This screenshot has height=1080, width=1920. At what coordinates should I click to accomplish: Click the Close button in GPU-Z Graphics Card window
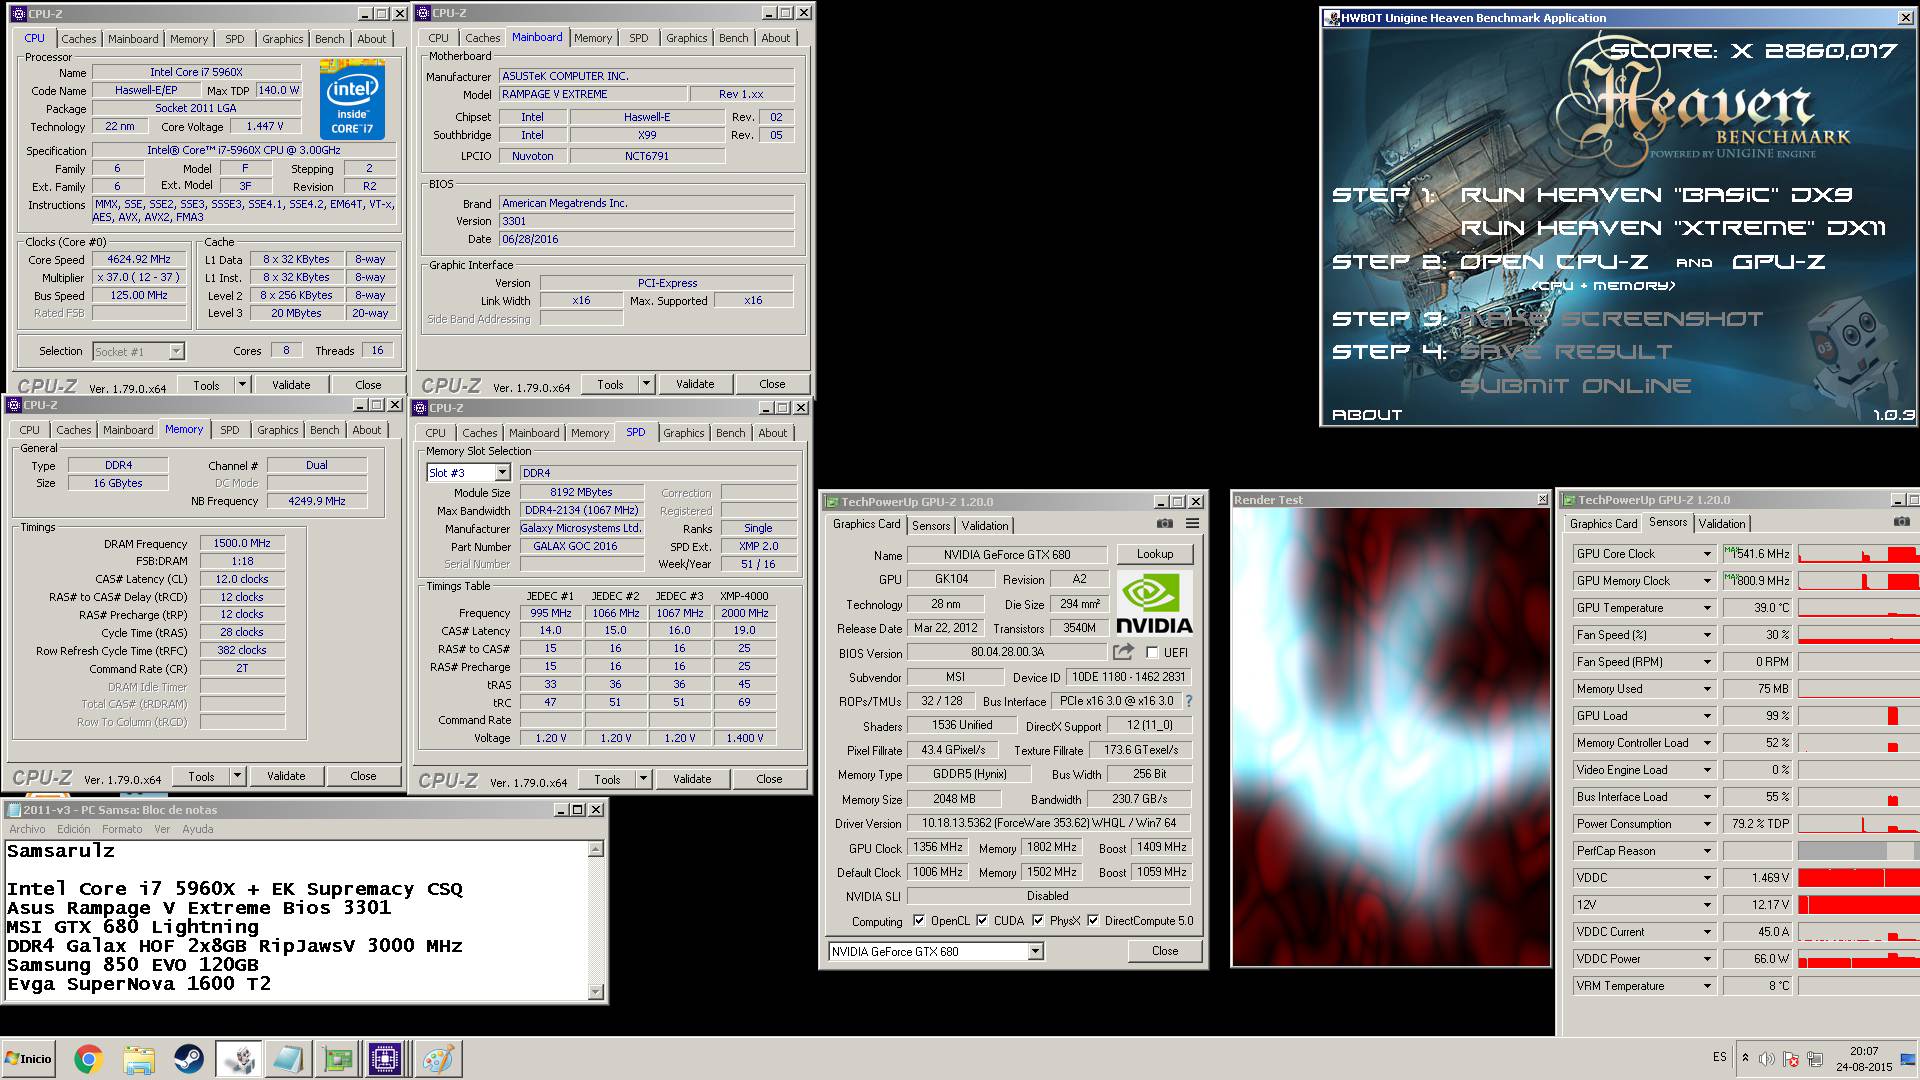pos(1164,951)
